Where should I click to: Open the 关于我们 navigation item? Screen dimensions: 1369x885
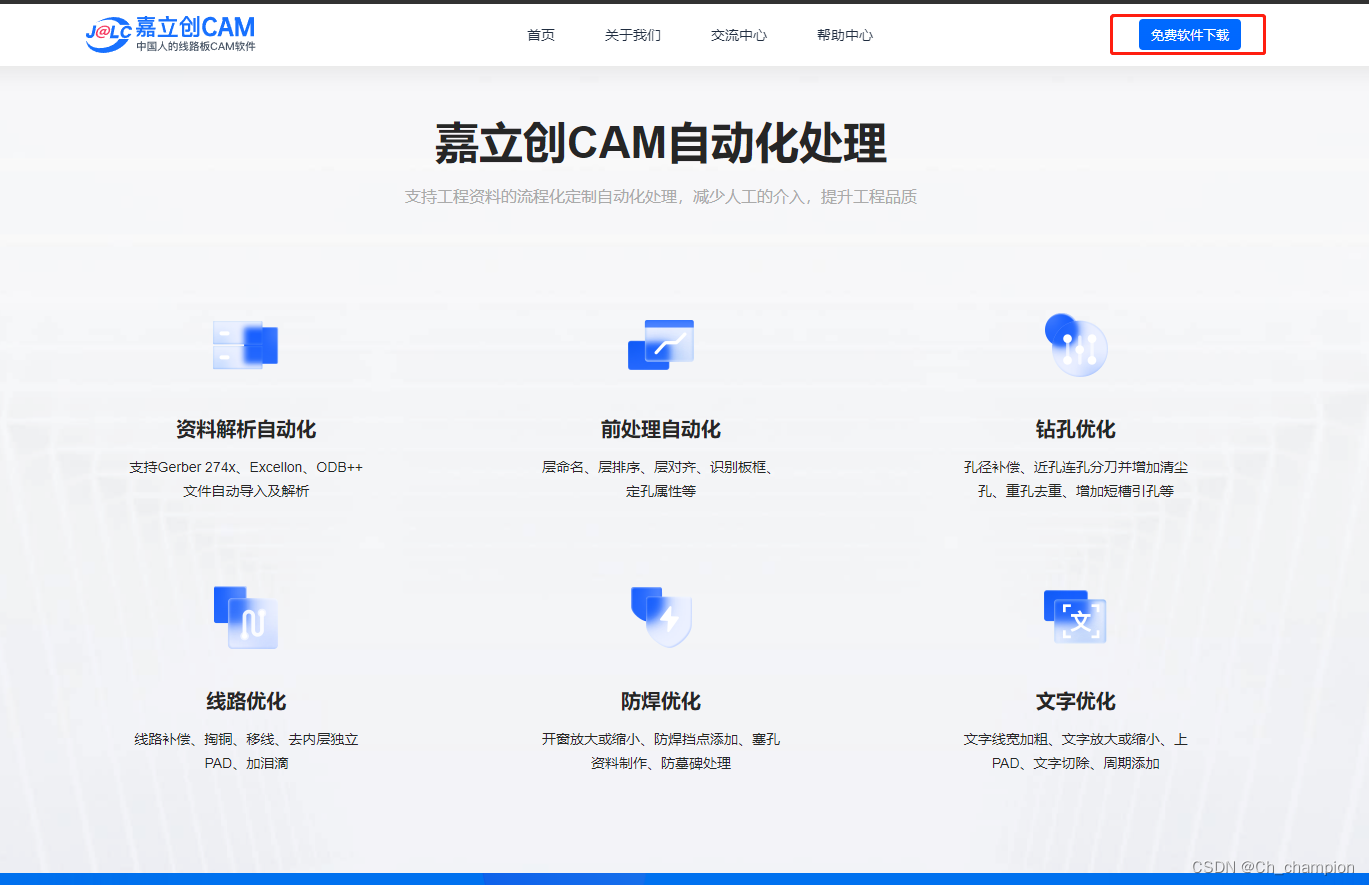point(632,34)
